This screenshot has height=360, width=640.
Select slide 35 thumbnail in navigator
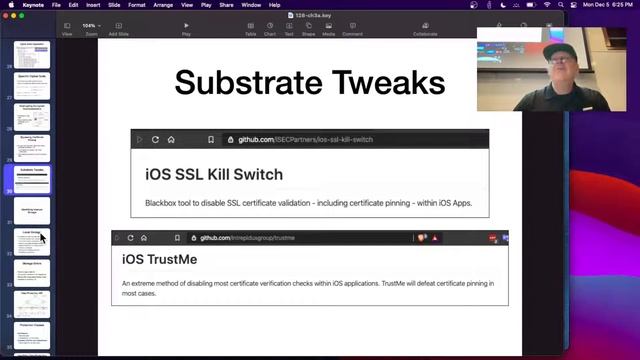pyautogui.click(x=32, y=336)
